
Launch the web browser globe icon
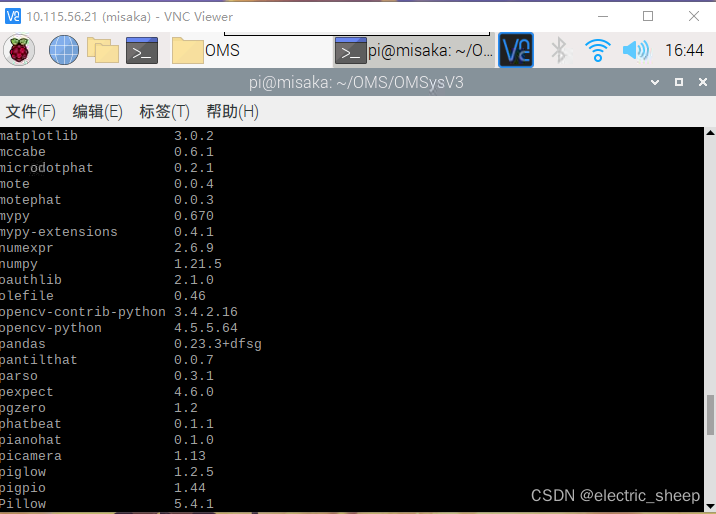point(63,50)
